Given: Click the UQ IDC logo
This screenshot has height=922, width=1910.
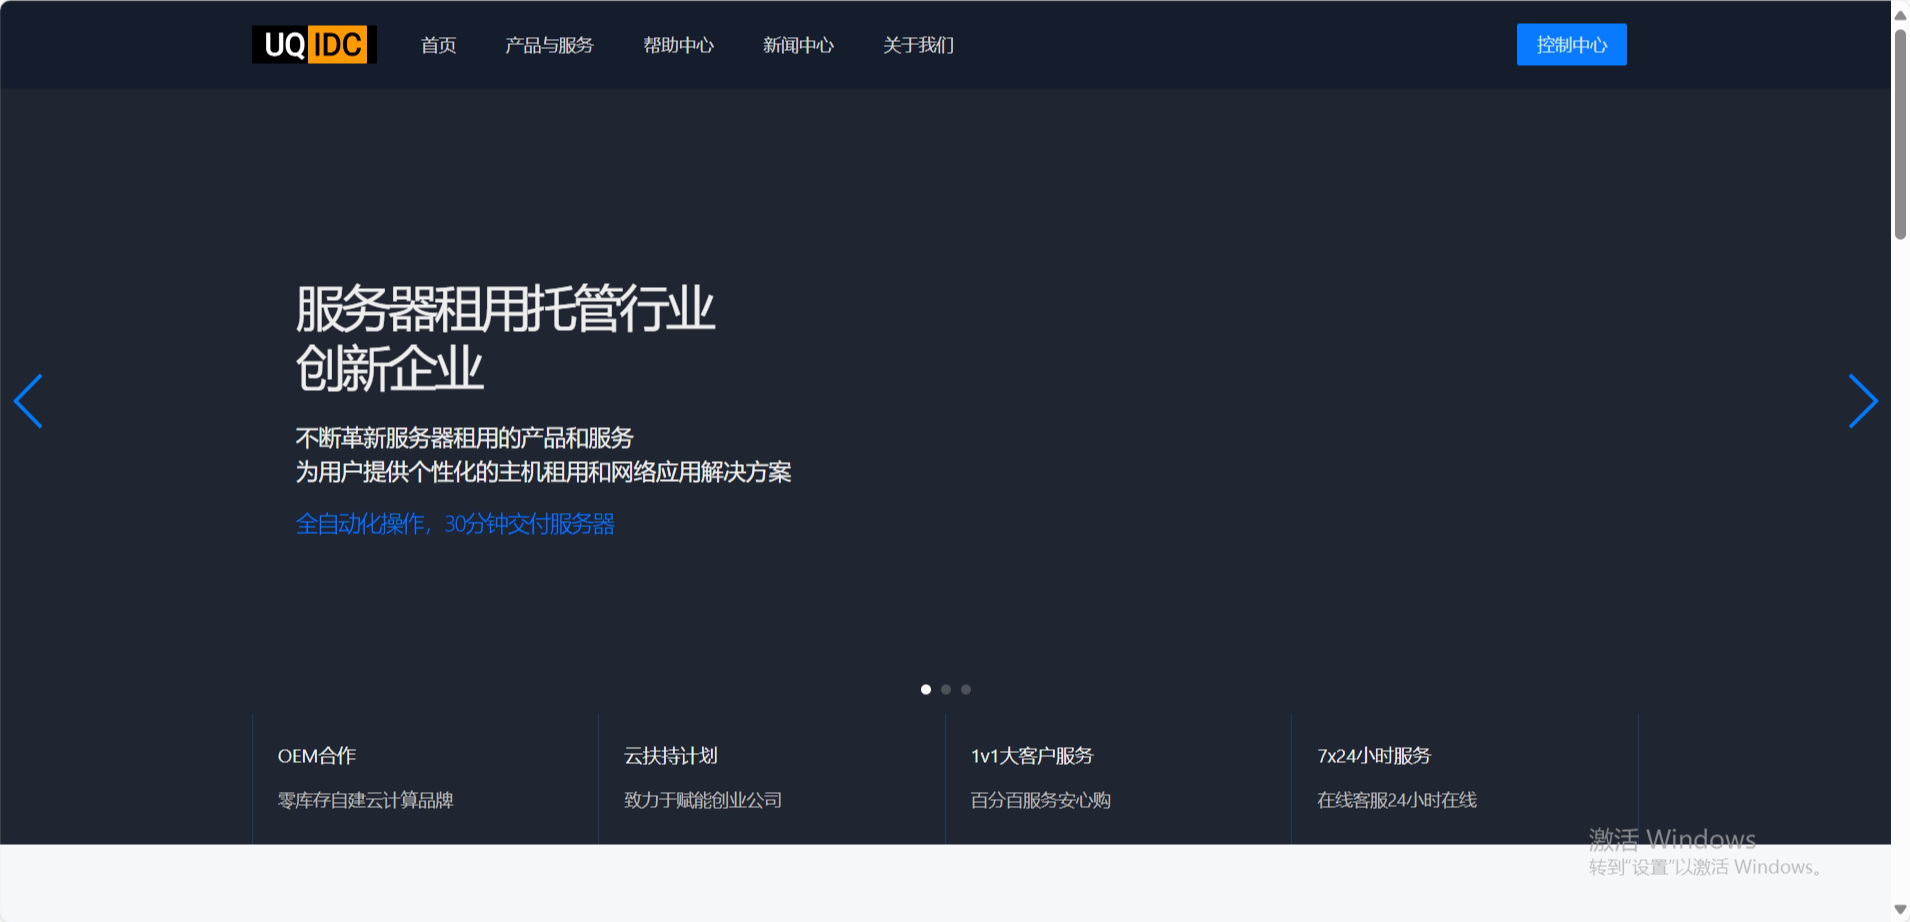Looking at the screenshot, I should [x=313, y=45].
